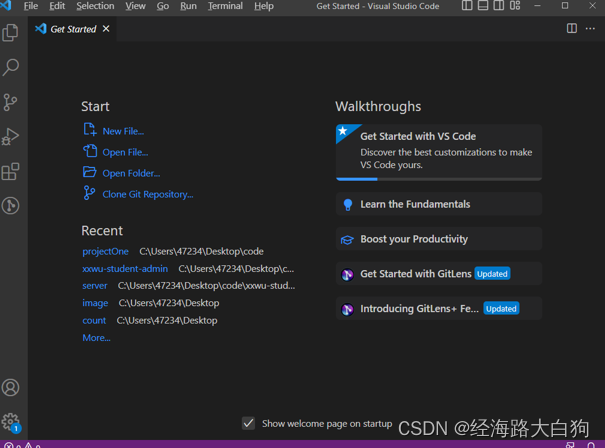The image size is (605, 448).
Task: Open Customize Layout icon in title bar
Action: (x=515, y=6)
